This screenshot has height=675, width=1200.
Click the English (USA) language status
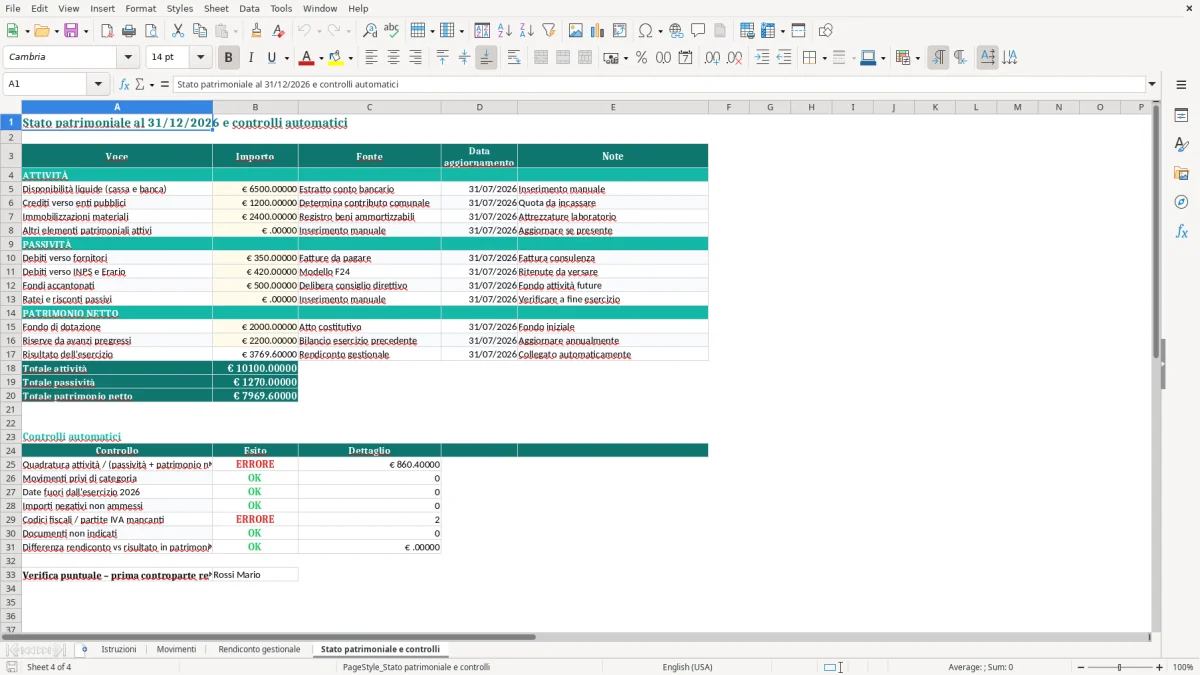pyautogui.click(x=687, y=667)
